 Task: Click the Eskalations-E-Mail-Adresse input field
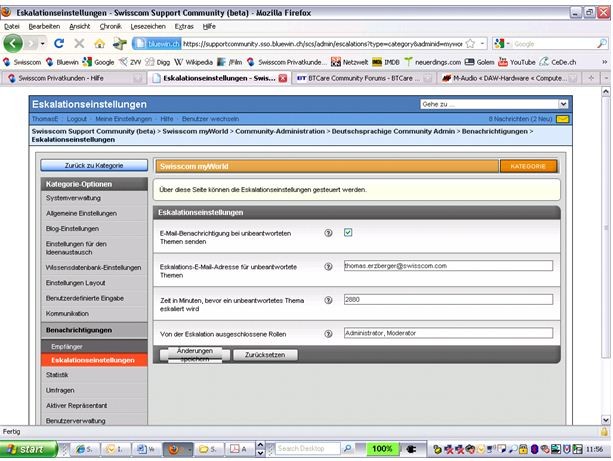[x=446, y=266]
